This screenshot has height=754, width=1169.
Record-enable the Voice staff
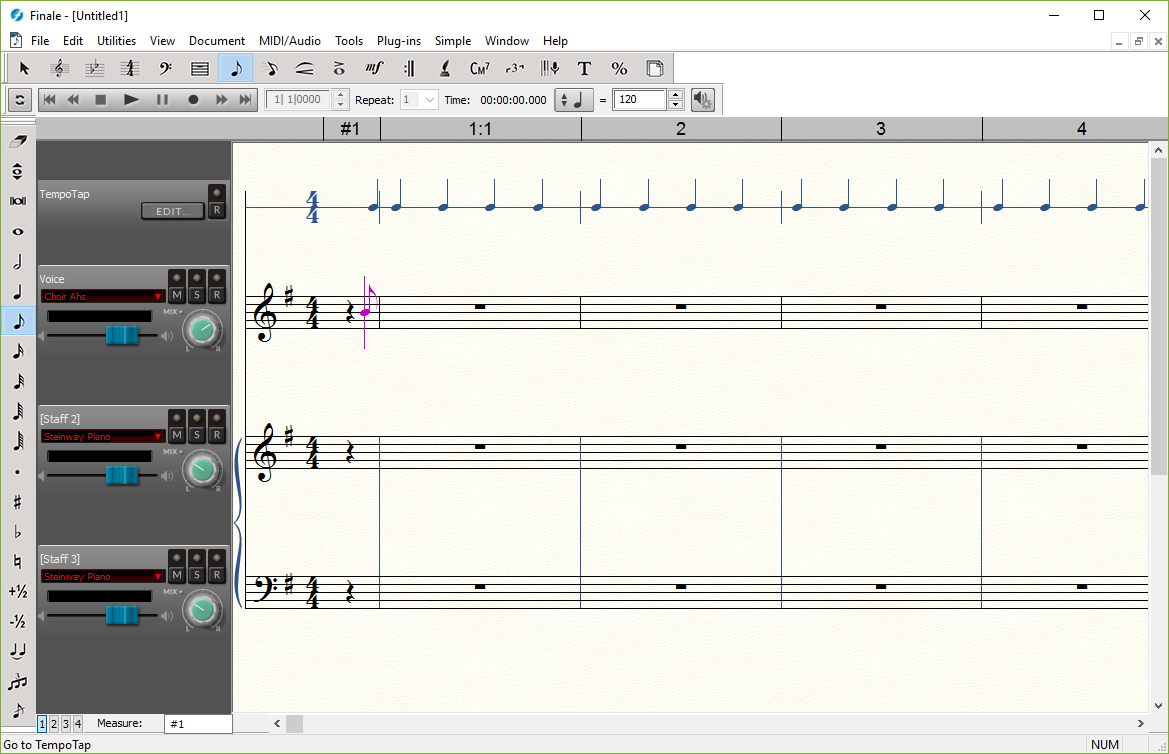coord(217,295)
